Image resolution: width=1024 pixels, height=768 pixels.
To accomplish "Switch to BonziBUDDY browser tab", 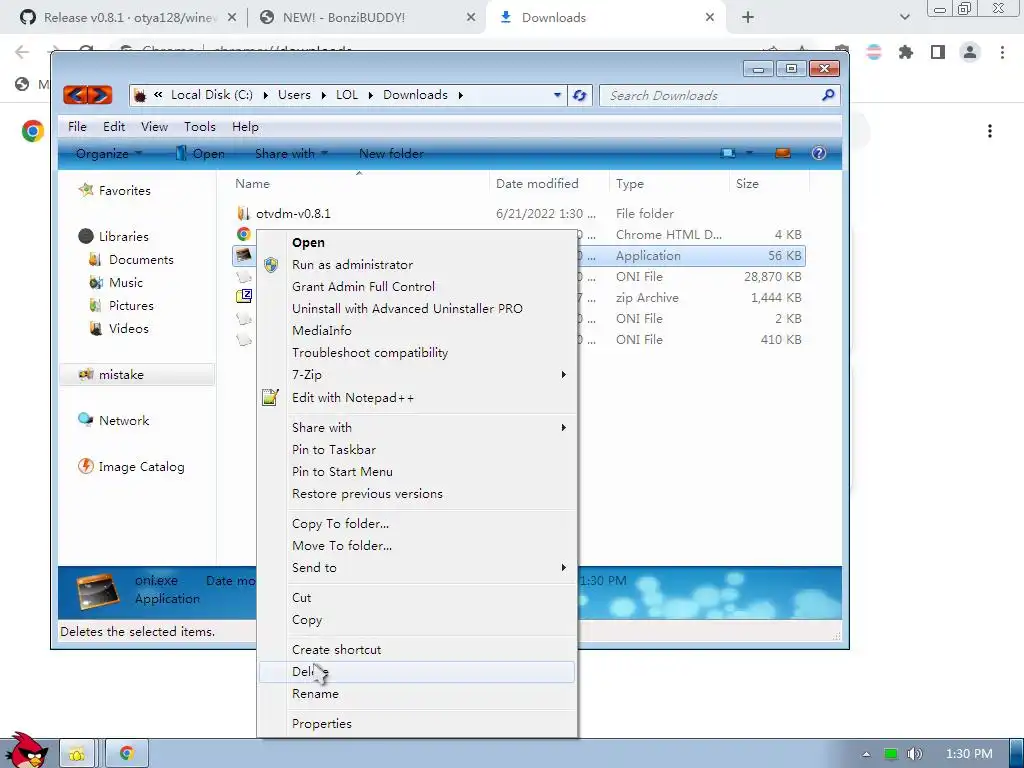I will (x=367, y=18).
